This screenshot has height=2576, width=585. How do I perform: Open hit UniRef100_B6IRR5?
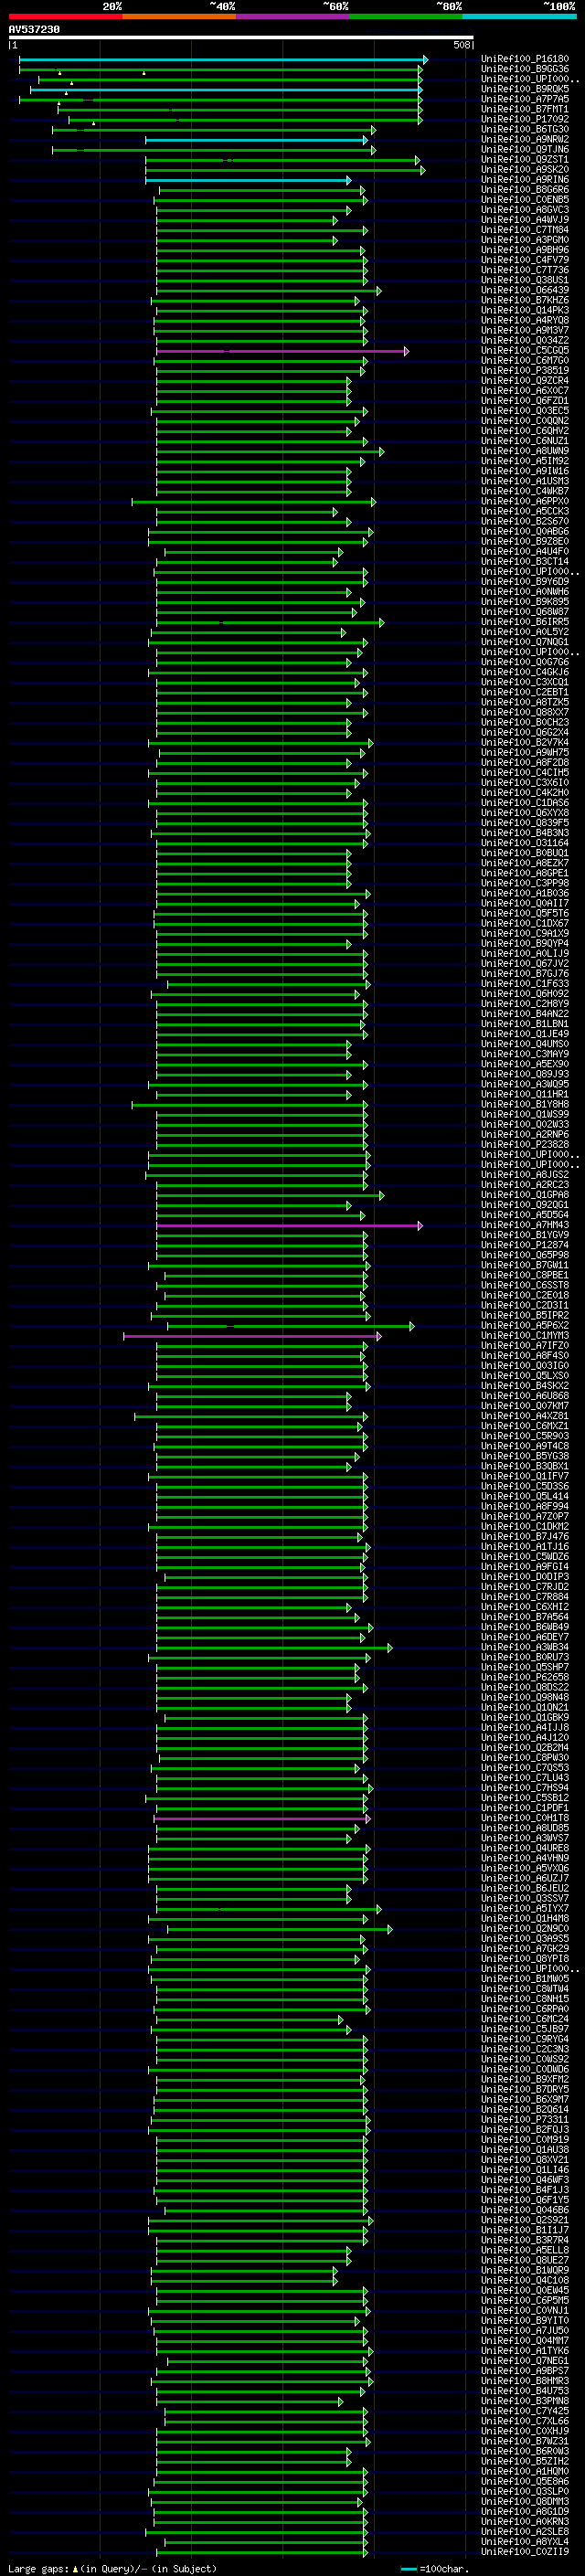pos(524,622)
